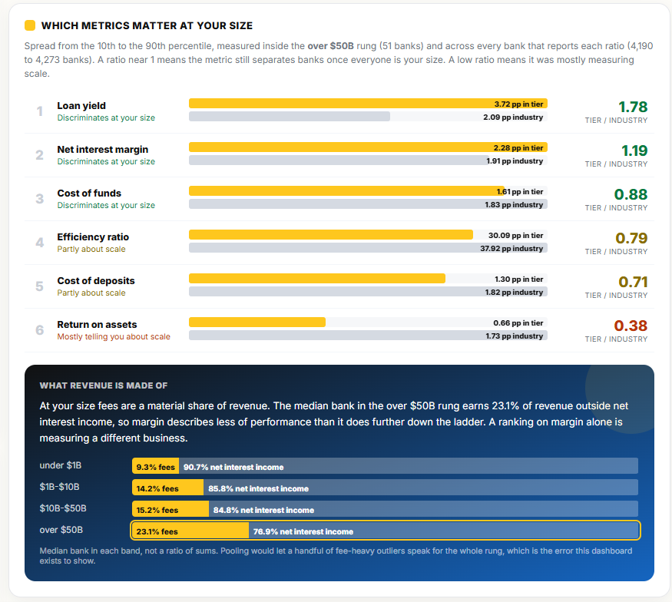Click the Loan yield yellow in-tier bar
The image size is (672, 602).
click(x=368, y=103)
